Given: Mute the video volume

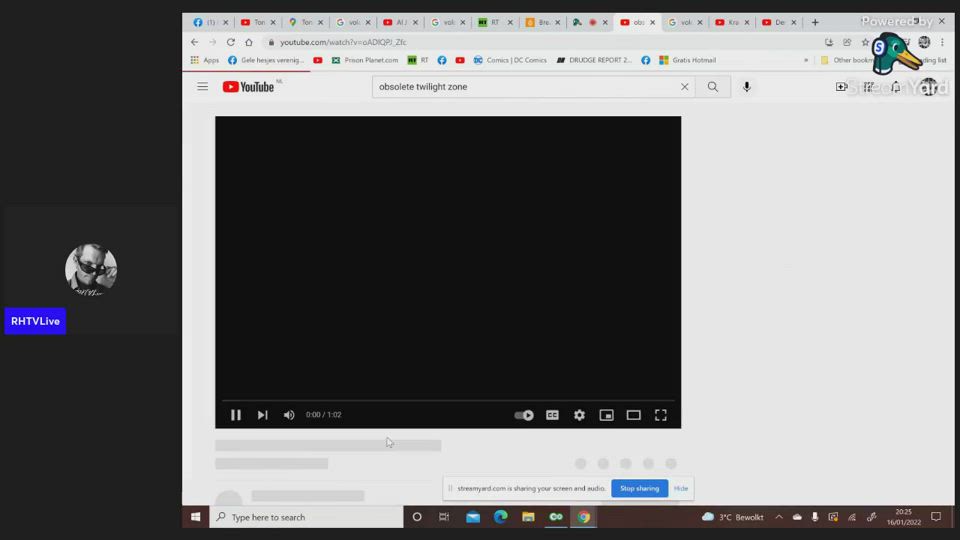Looking at the screenshot, I should coord(289,415).
